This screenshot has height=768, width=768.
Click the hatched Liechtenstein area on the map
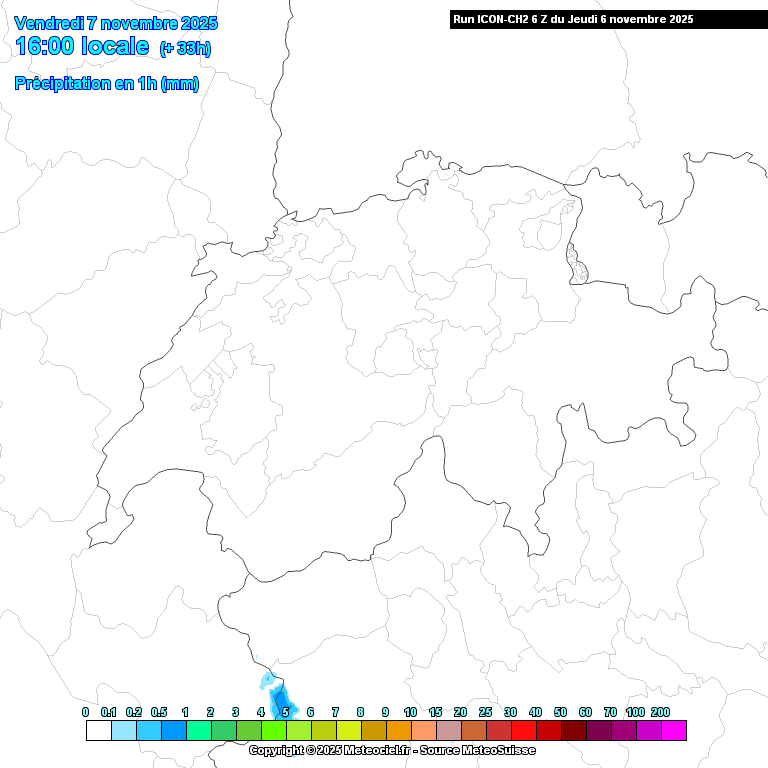575,264
